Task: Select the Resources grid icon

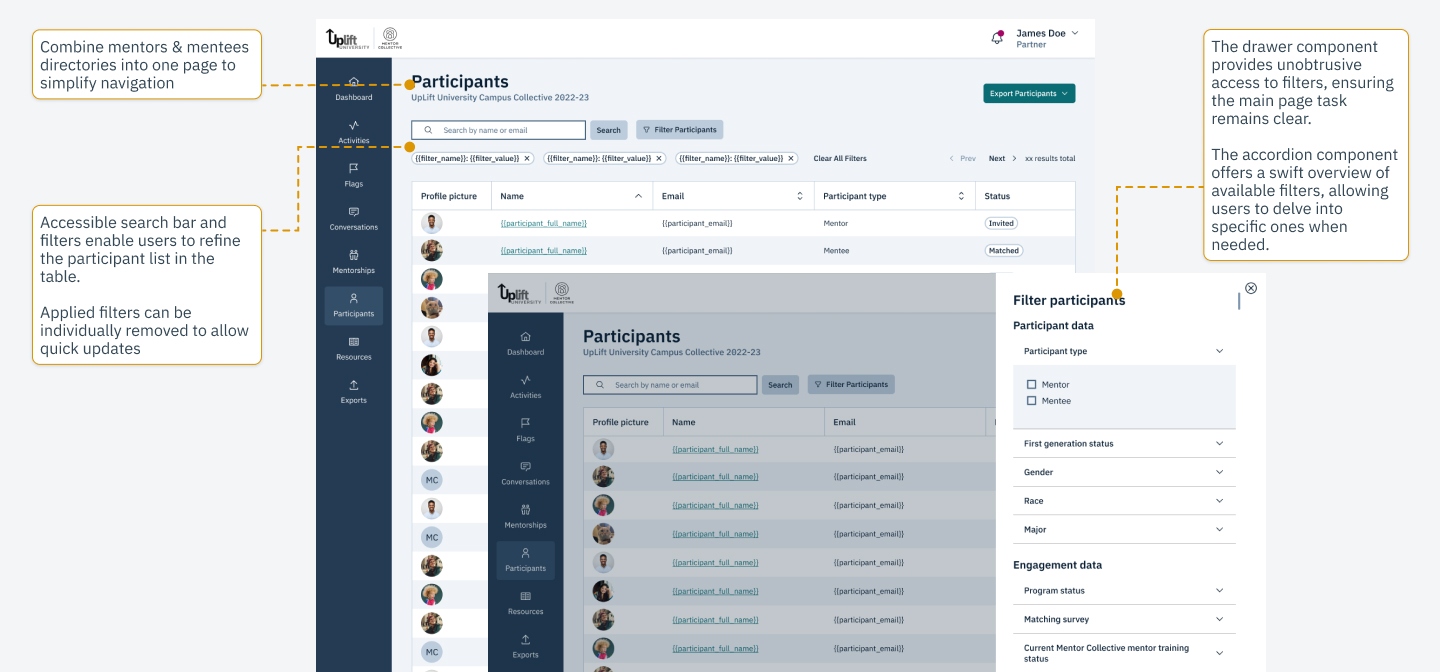Action: (x=354, y=343)
